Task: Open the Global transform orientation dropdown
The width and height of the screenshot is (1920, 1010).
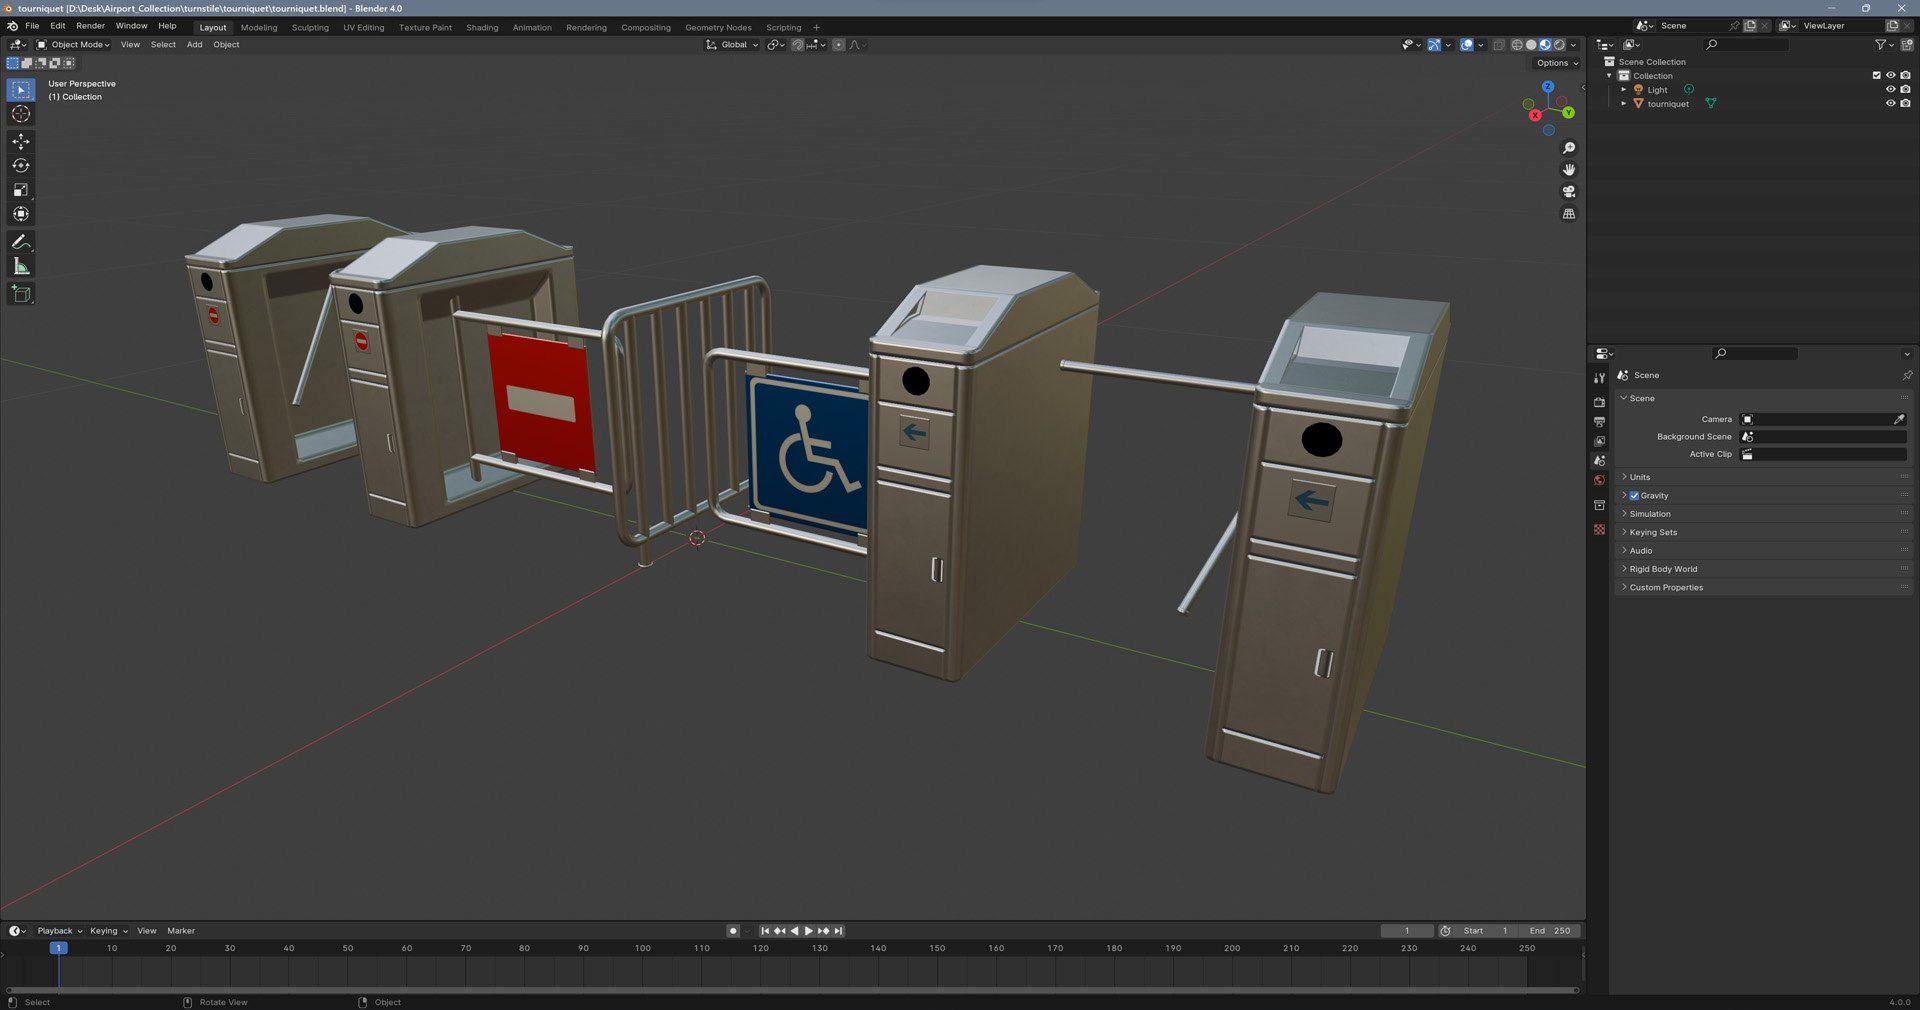Action: point(733,45)
